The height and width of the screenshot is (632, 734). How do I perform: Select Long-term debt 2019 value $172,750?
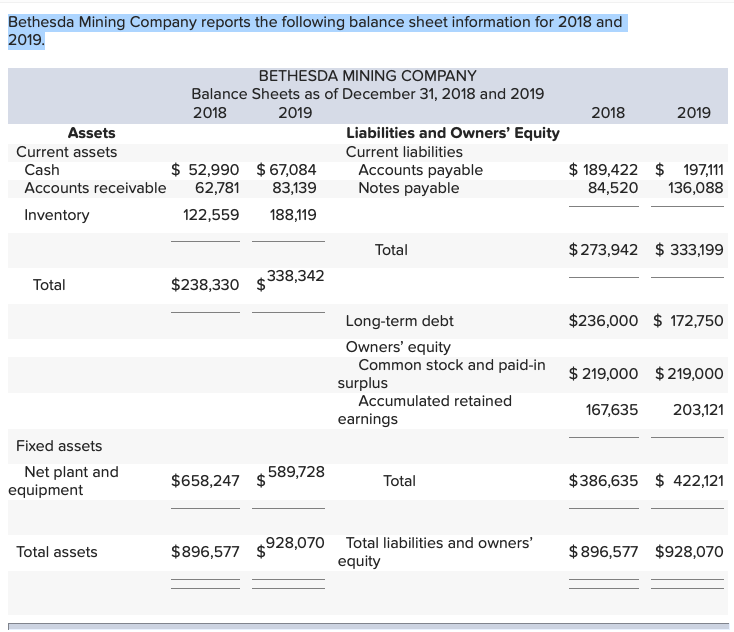pos(688,321)
